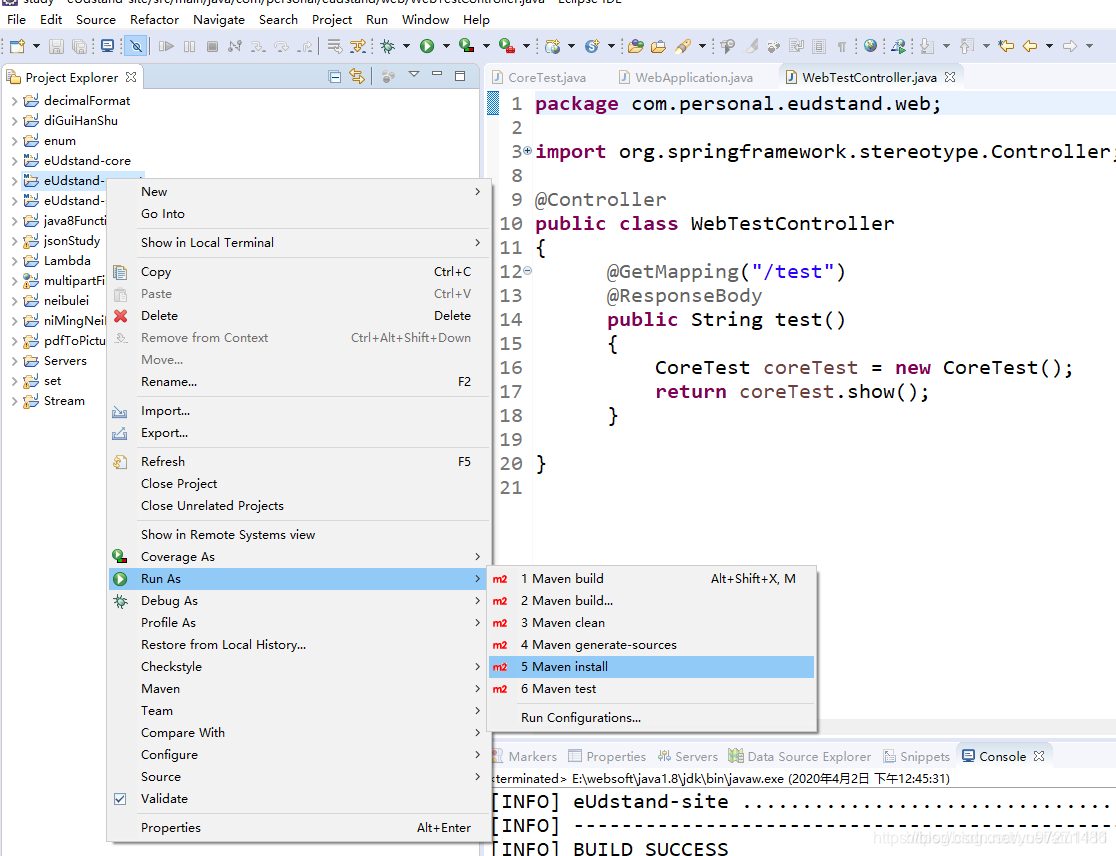Click the Step Into icon
Image resolution: width=1116 pixels, height=856 pixels.
click(x=258, y=46)
